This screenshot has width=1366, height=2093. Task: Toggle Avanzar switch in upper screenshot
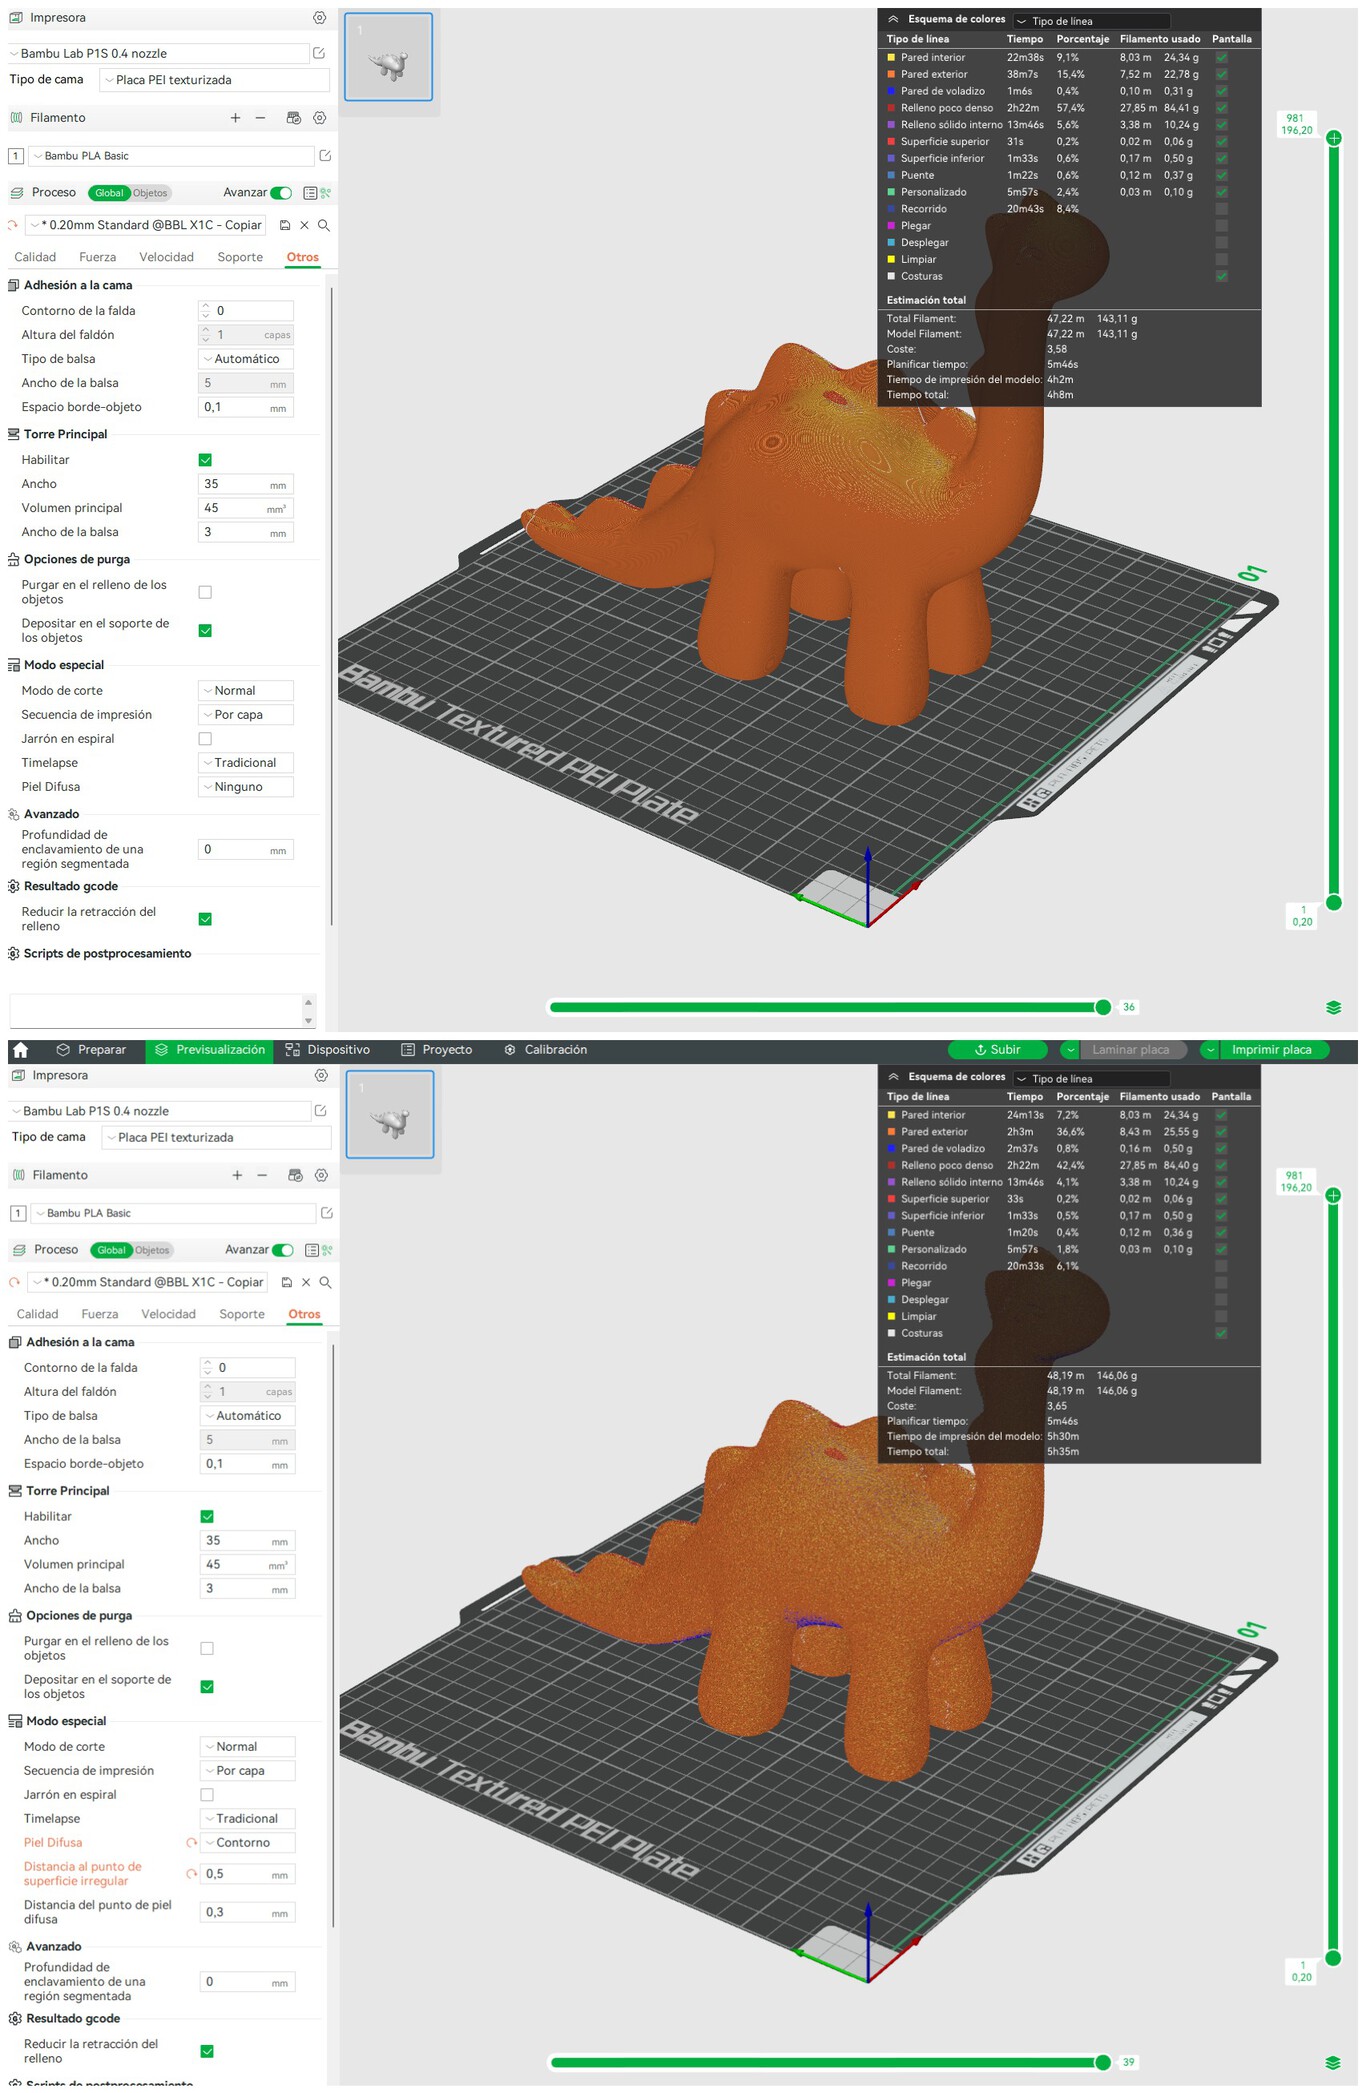(281, 193)
